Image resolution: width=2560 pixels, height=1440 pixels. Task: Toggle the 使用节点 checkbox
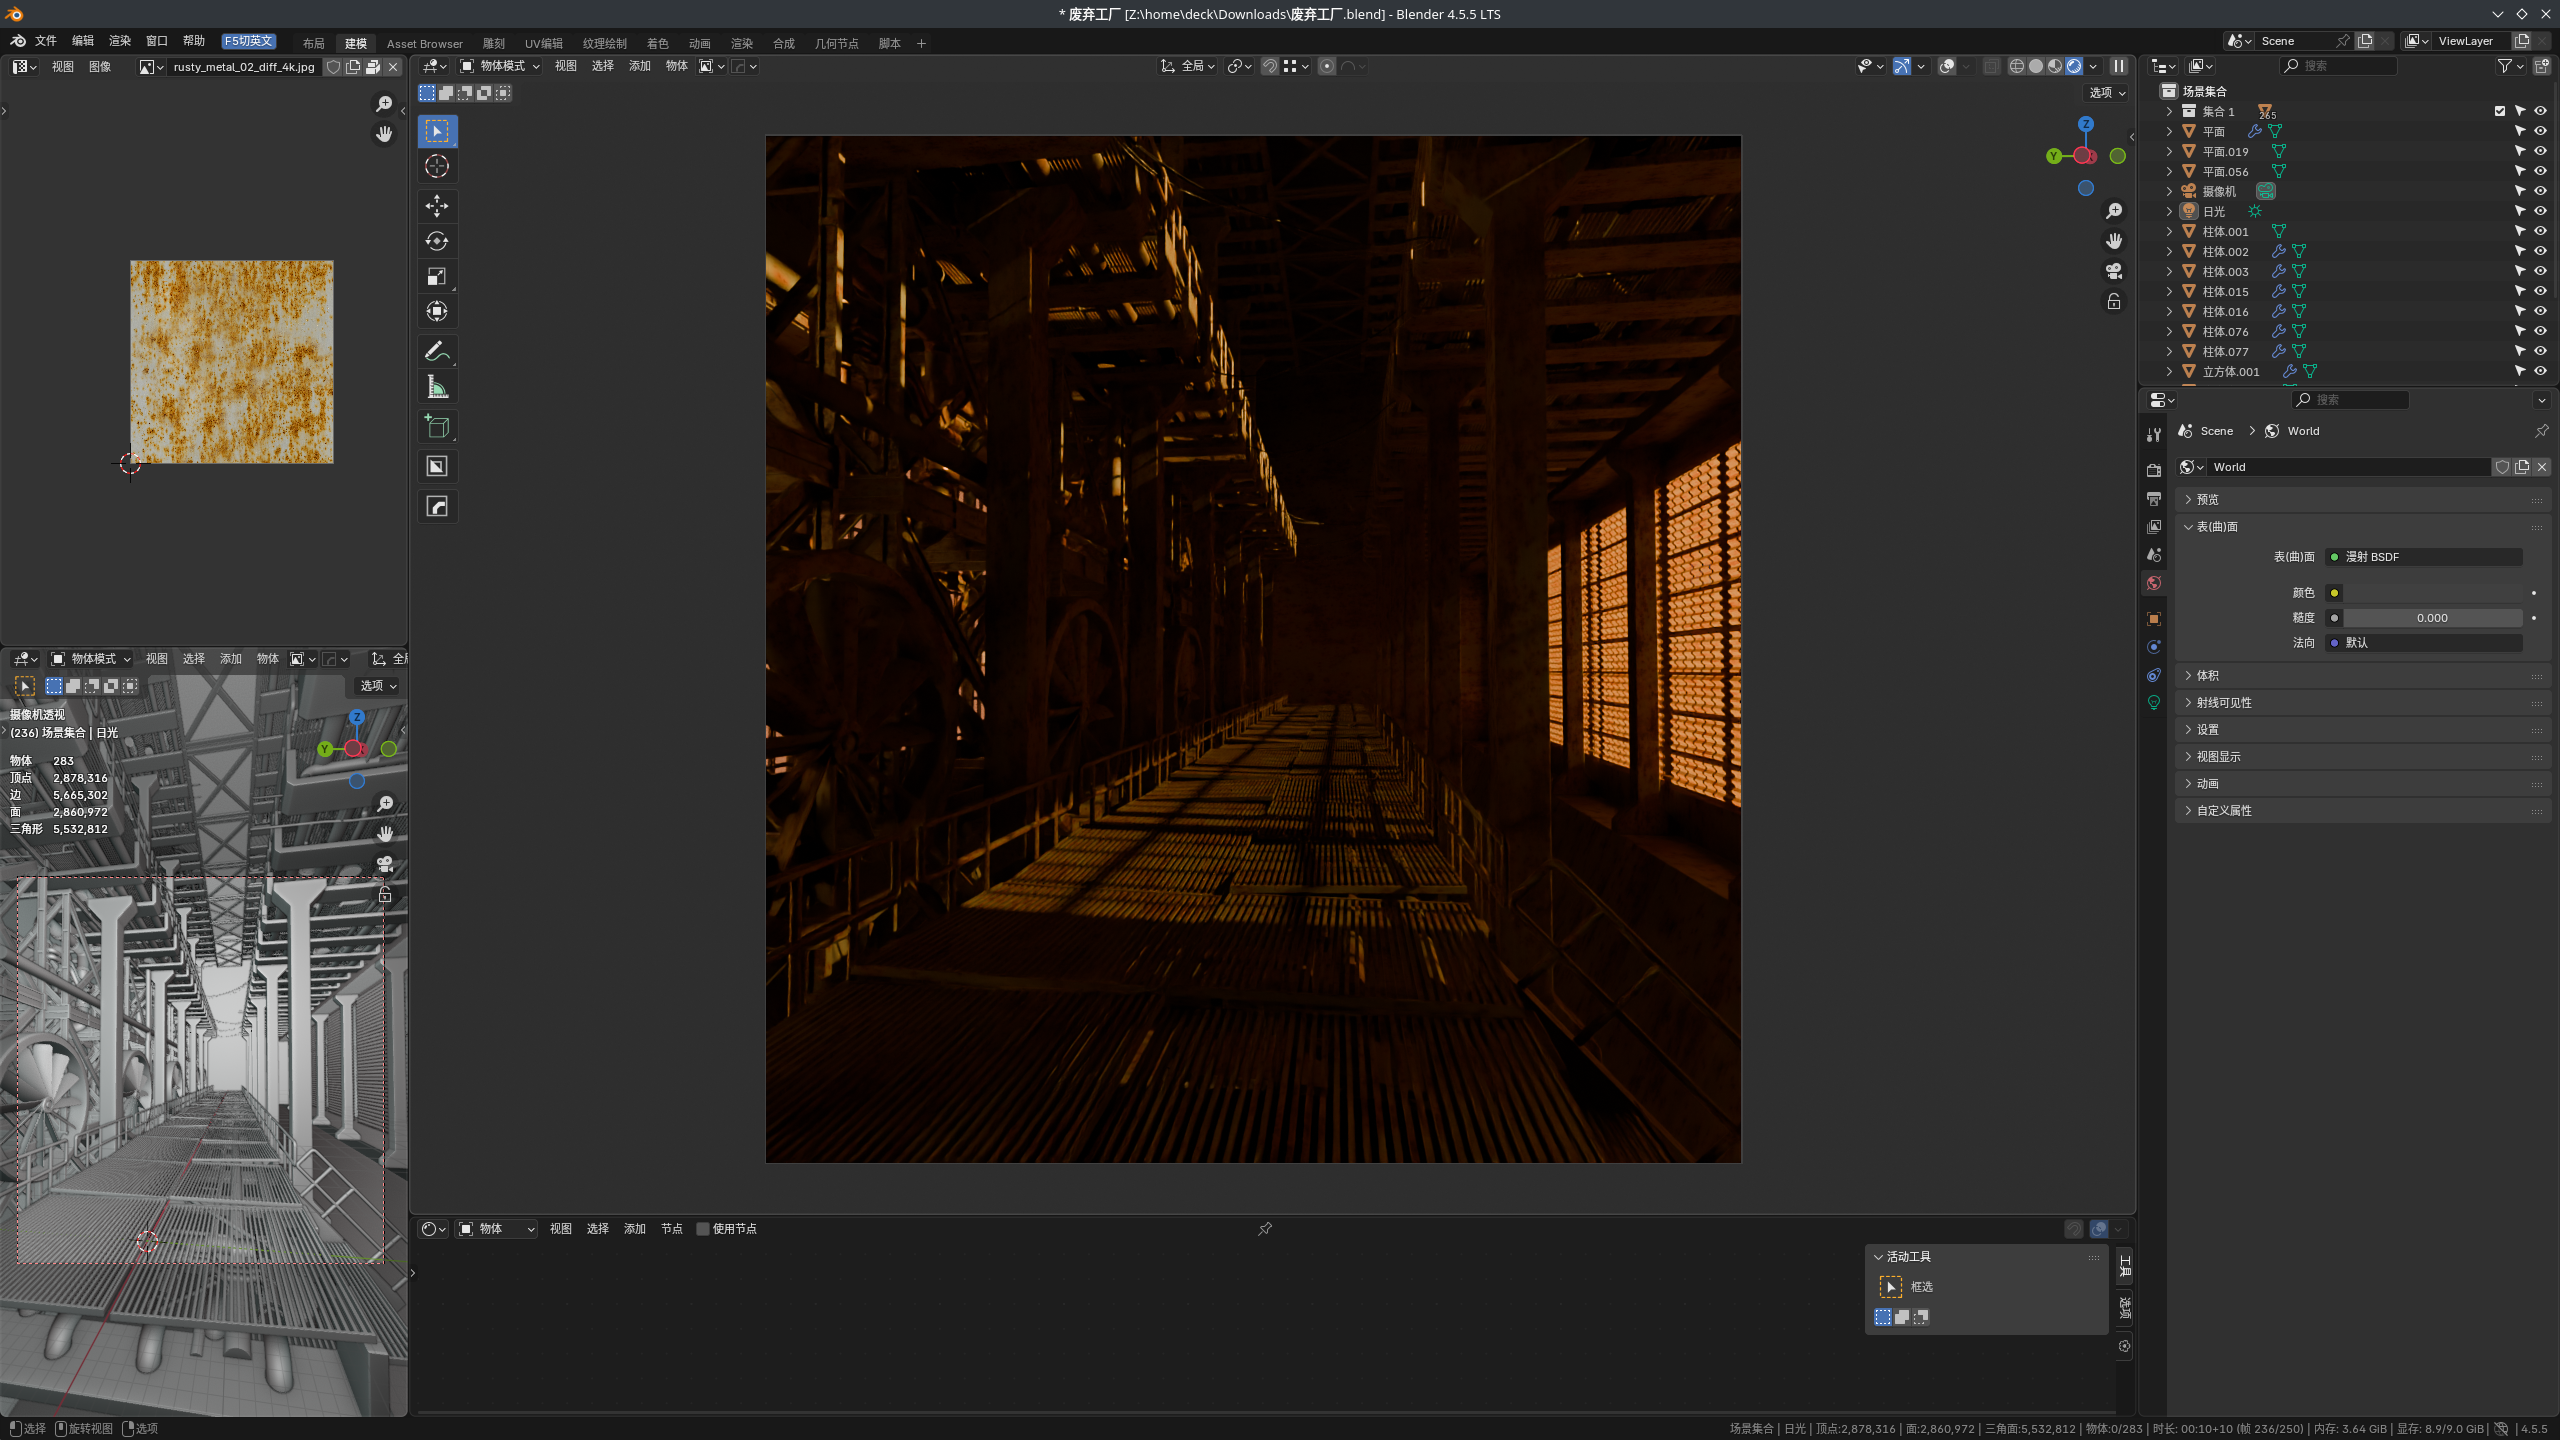click(x=703, y=1229)
